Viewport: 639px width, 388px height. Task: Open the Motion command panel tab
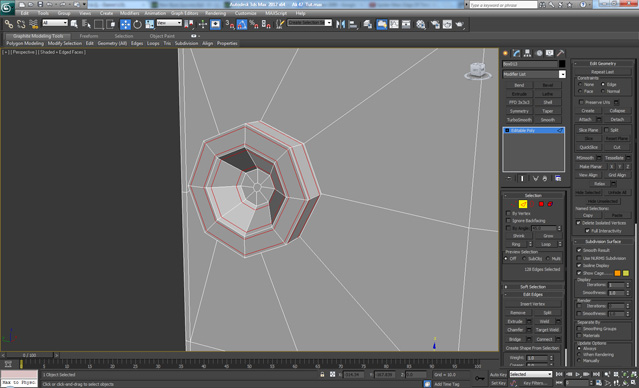[x=539, y=53]
